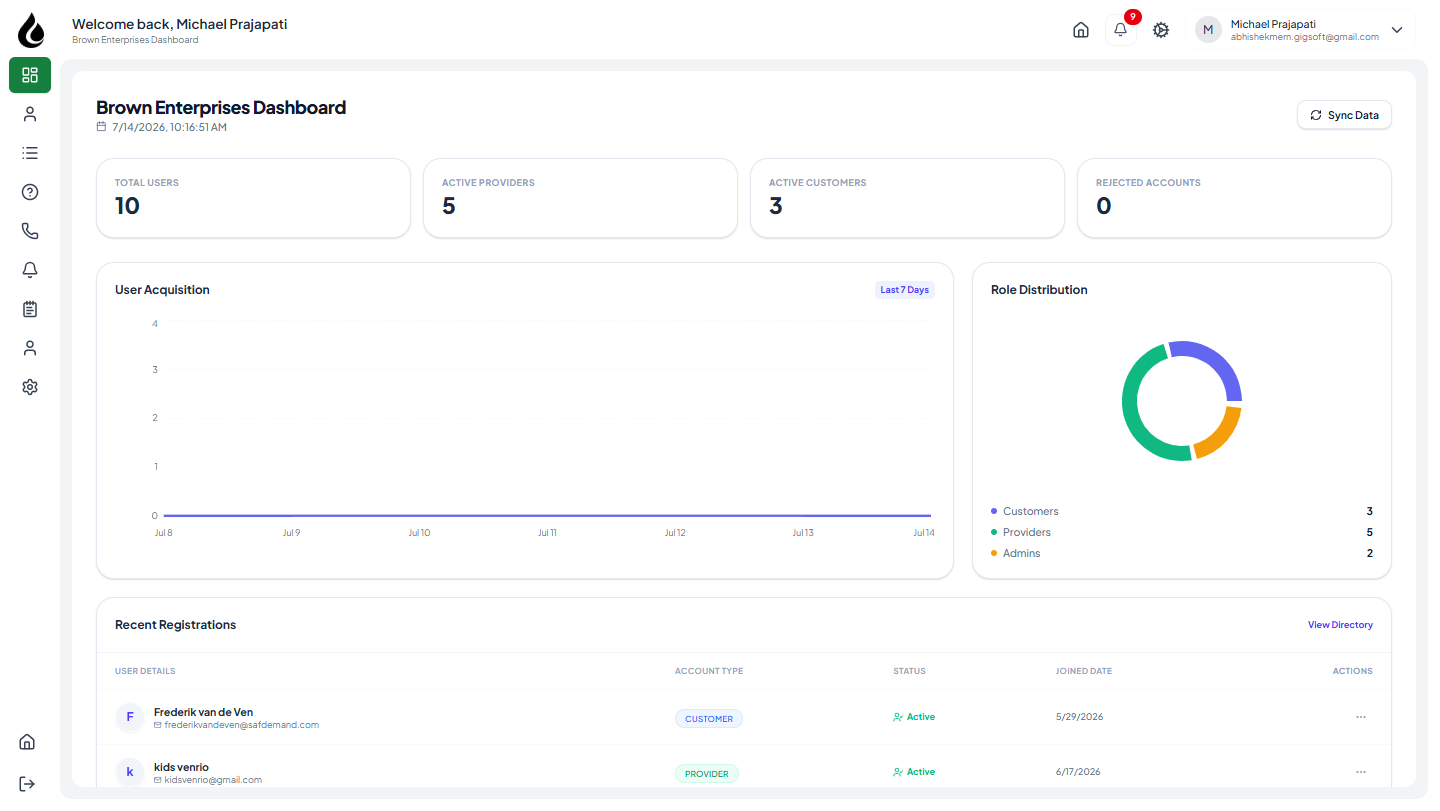The width and height of the screenshot is (1440, 811).
Task: Open the person icon directly below the dashboard grid
Action: pos(30,114)
